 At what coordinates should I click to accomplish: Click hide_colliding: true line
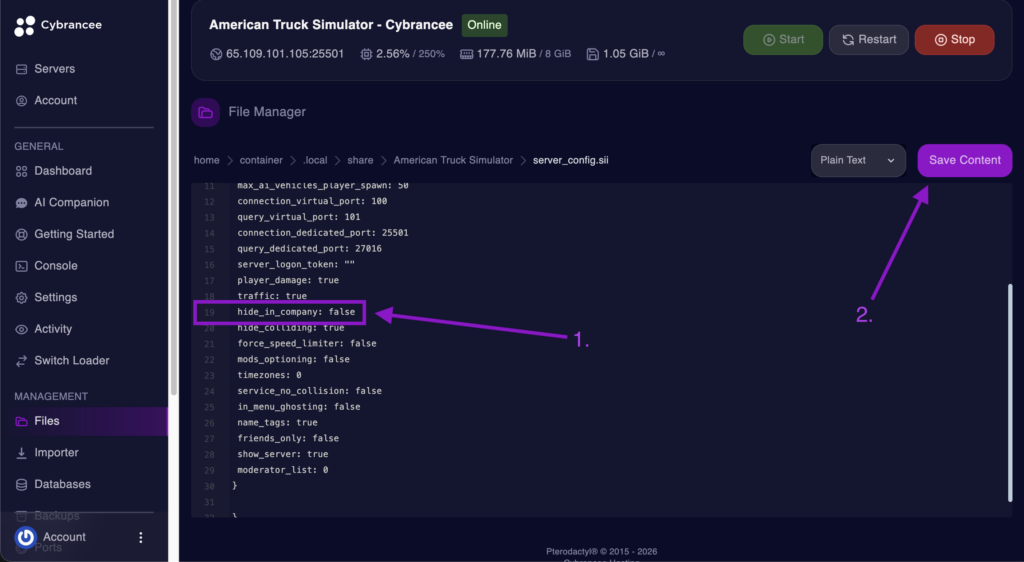(x=291, y=328)
